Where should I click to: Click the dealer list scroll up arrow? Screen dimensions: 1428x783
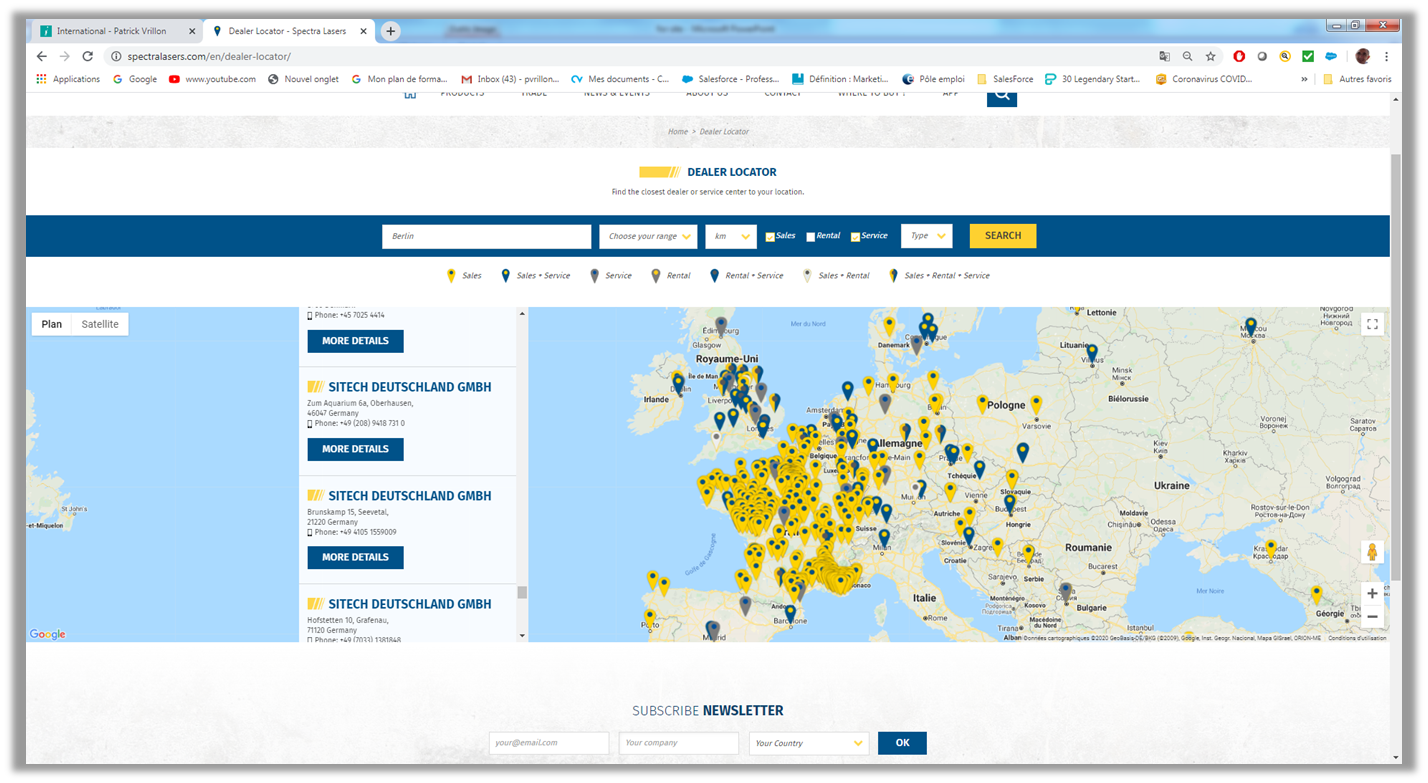522,313
